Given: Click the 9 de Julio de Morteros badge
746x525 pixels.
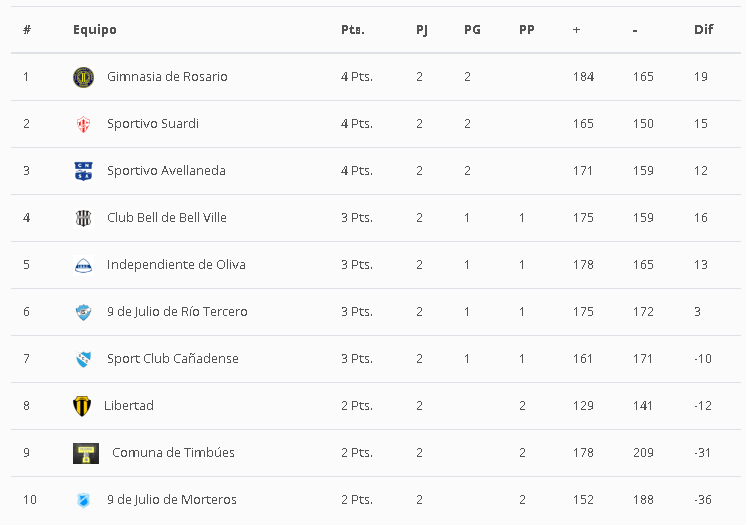Looking at the screenshot, I should pyautogui.click(x=83, y=500).
